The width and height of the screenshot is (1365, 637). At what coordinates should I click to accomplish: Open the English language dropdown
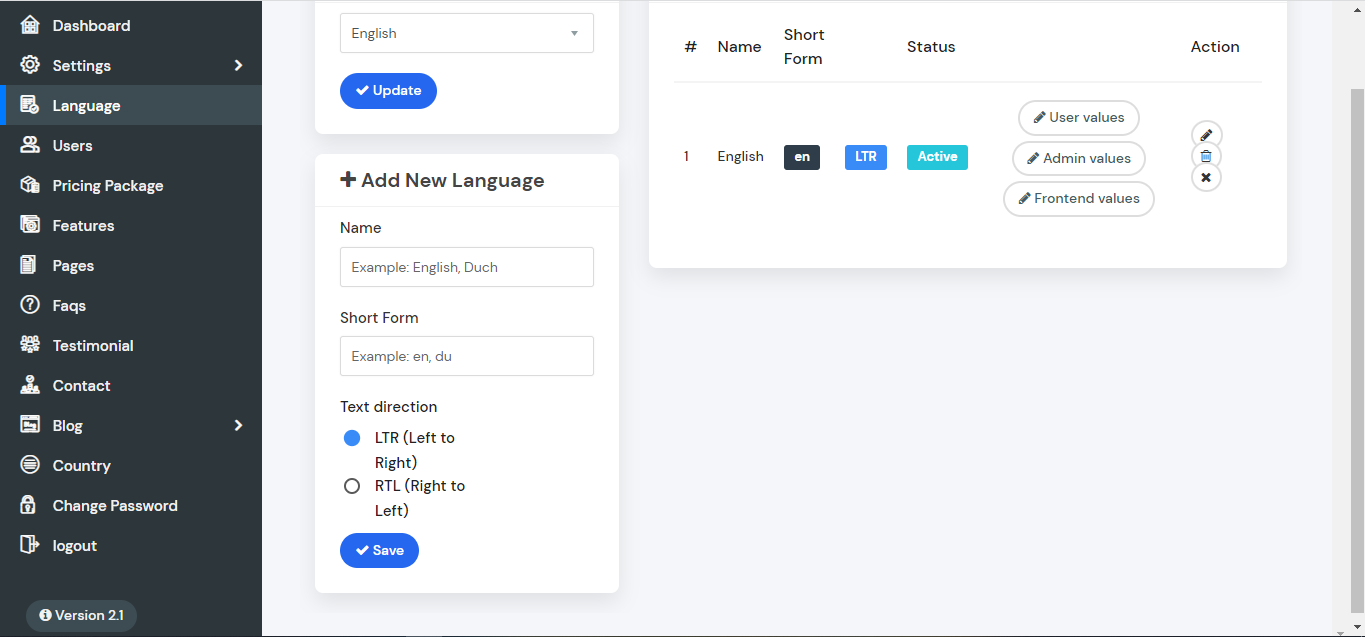466,32
